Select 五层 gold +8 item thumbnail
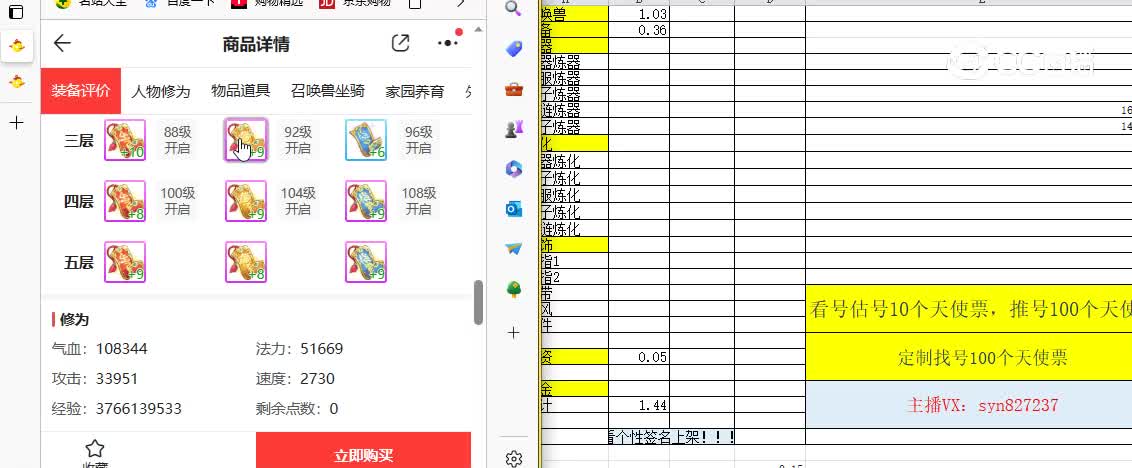 coord(245,262)
